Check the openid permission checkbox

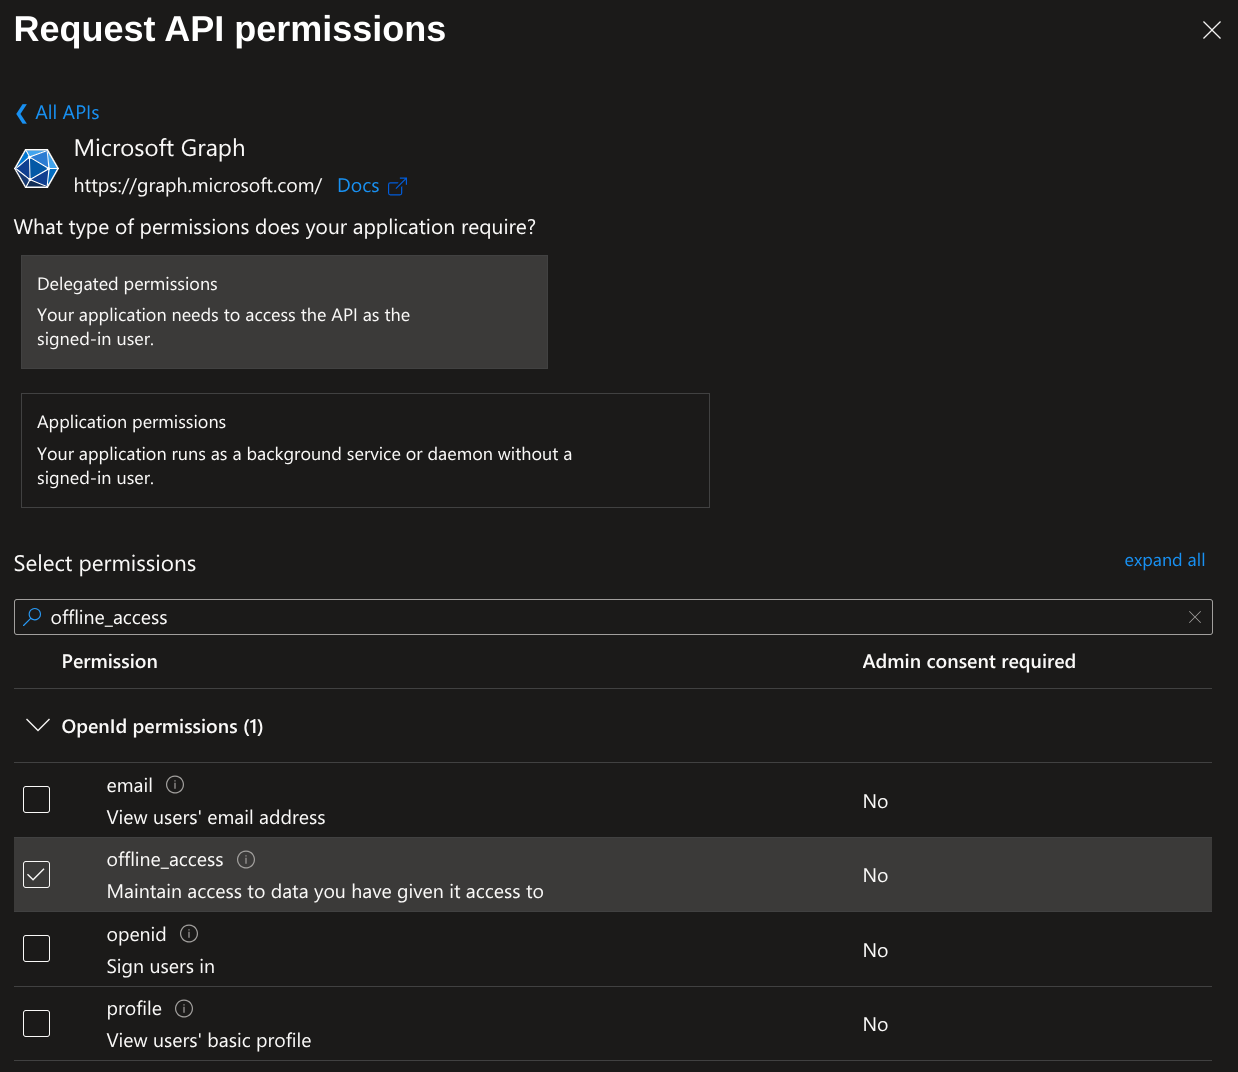[36, 948]
